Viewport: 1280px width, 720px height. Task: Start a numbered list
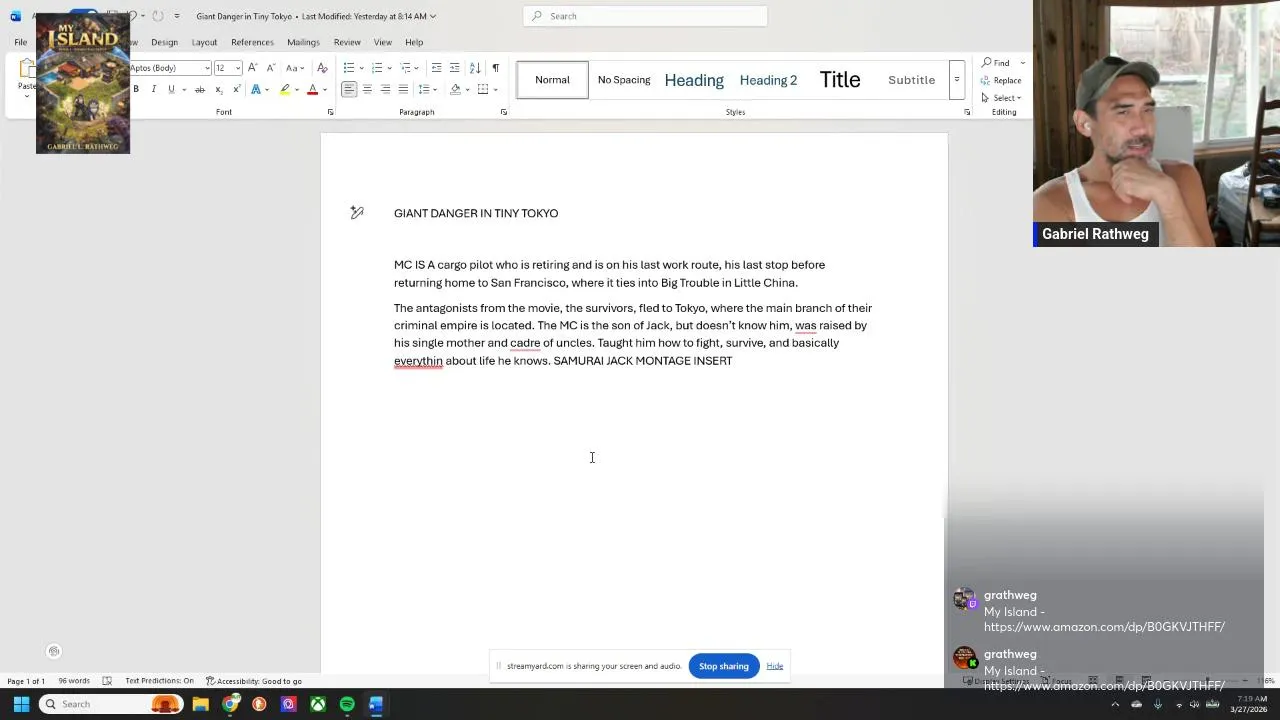click(x=377, y=68)
